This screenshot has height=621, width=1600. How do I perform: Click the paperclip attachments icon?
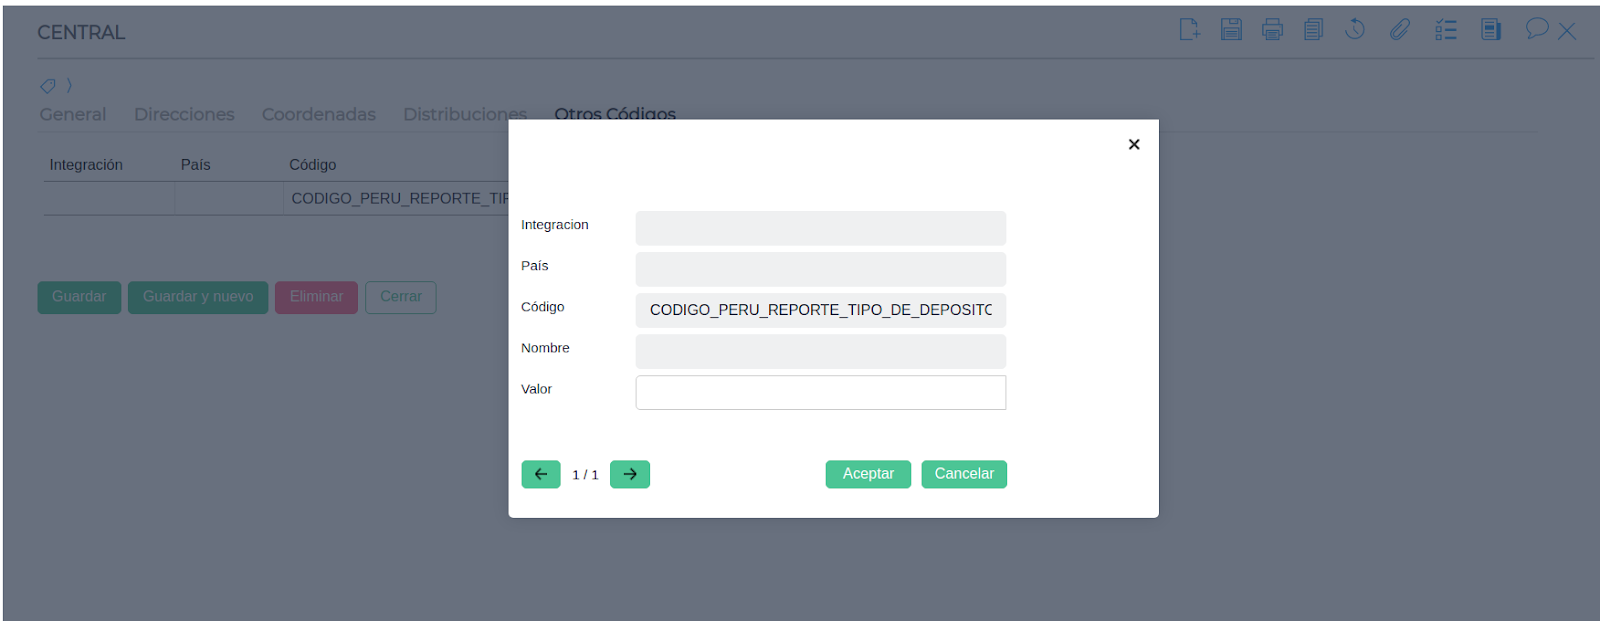point(1400,30)
